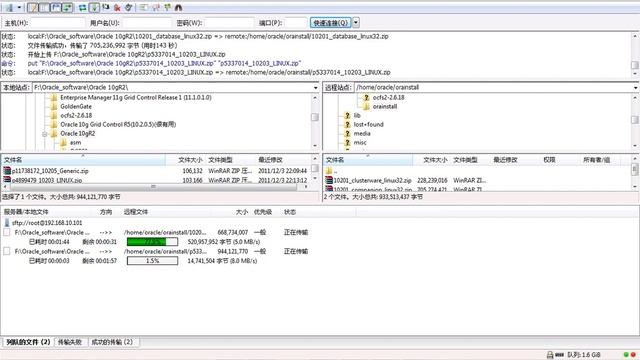Click the file icon of the 944,121,770 transfer
This screenshot has height=360, width=640.
7,251
